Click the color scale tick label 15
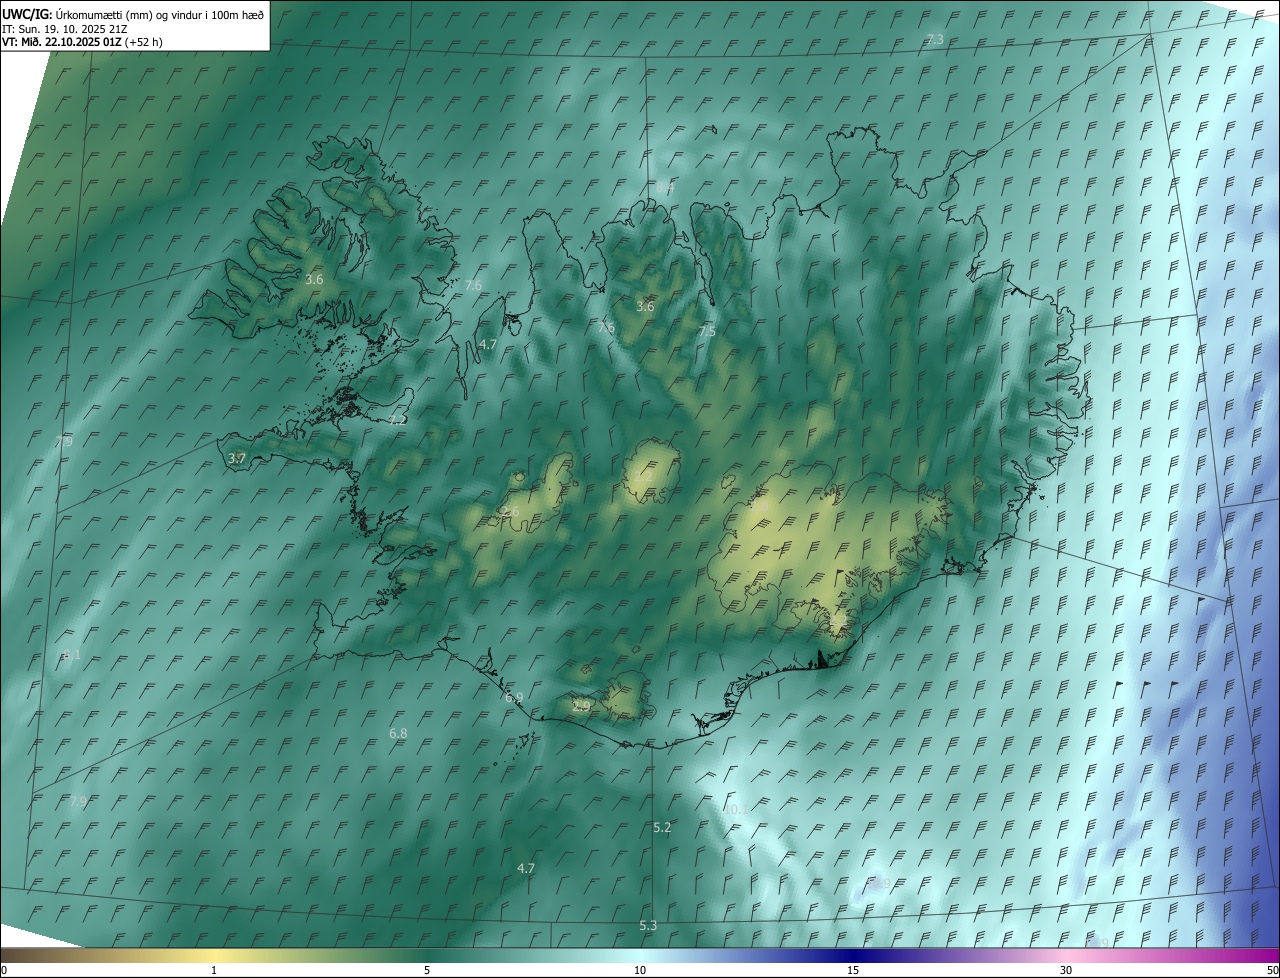 [853, 970]
